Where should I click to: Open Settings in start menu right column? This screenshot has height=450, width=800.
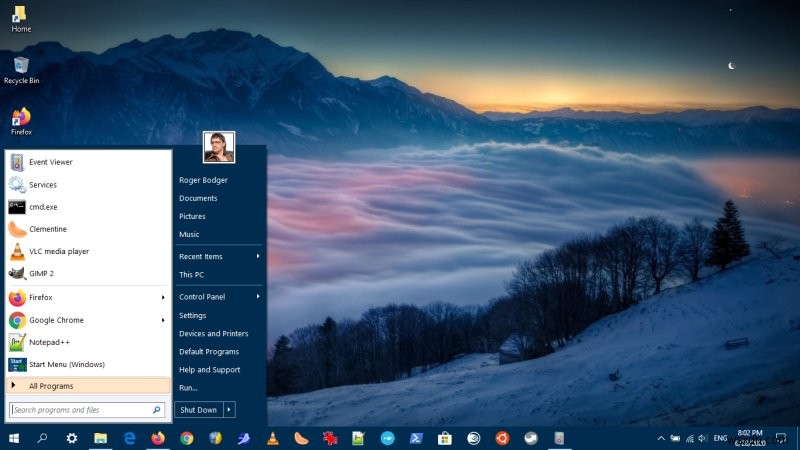[192, 315]
